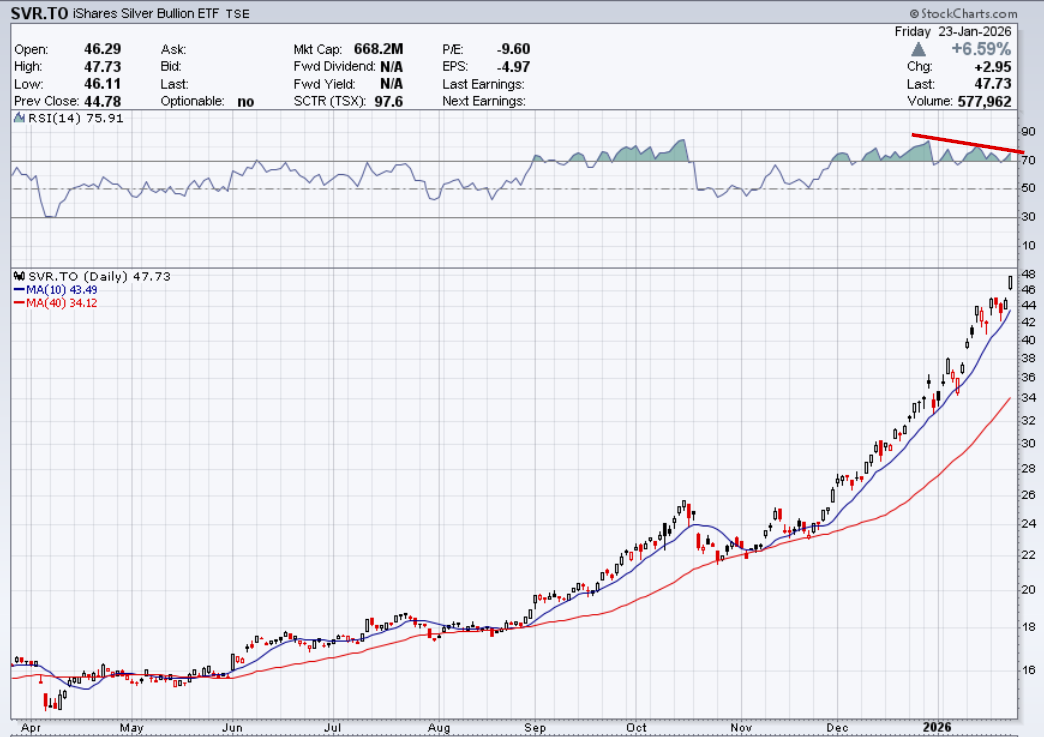
Task: Click the 26 price axis label
Action: (1028, 495)
